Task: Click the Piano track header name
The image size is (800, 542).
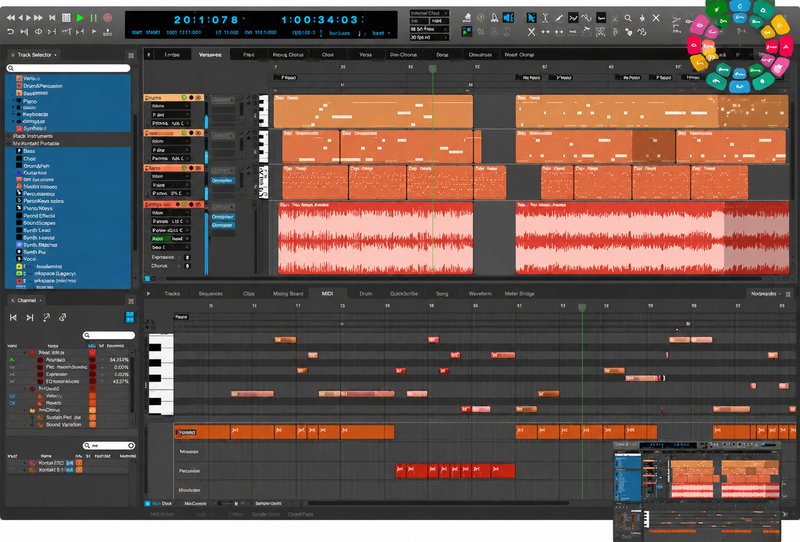Action: click(x=153, y=168)
